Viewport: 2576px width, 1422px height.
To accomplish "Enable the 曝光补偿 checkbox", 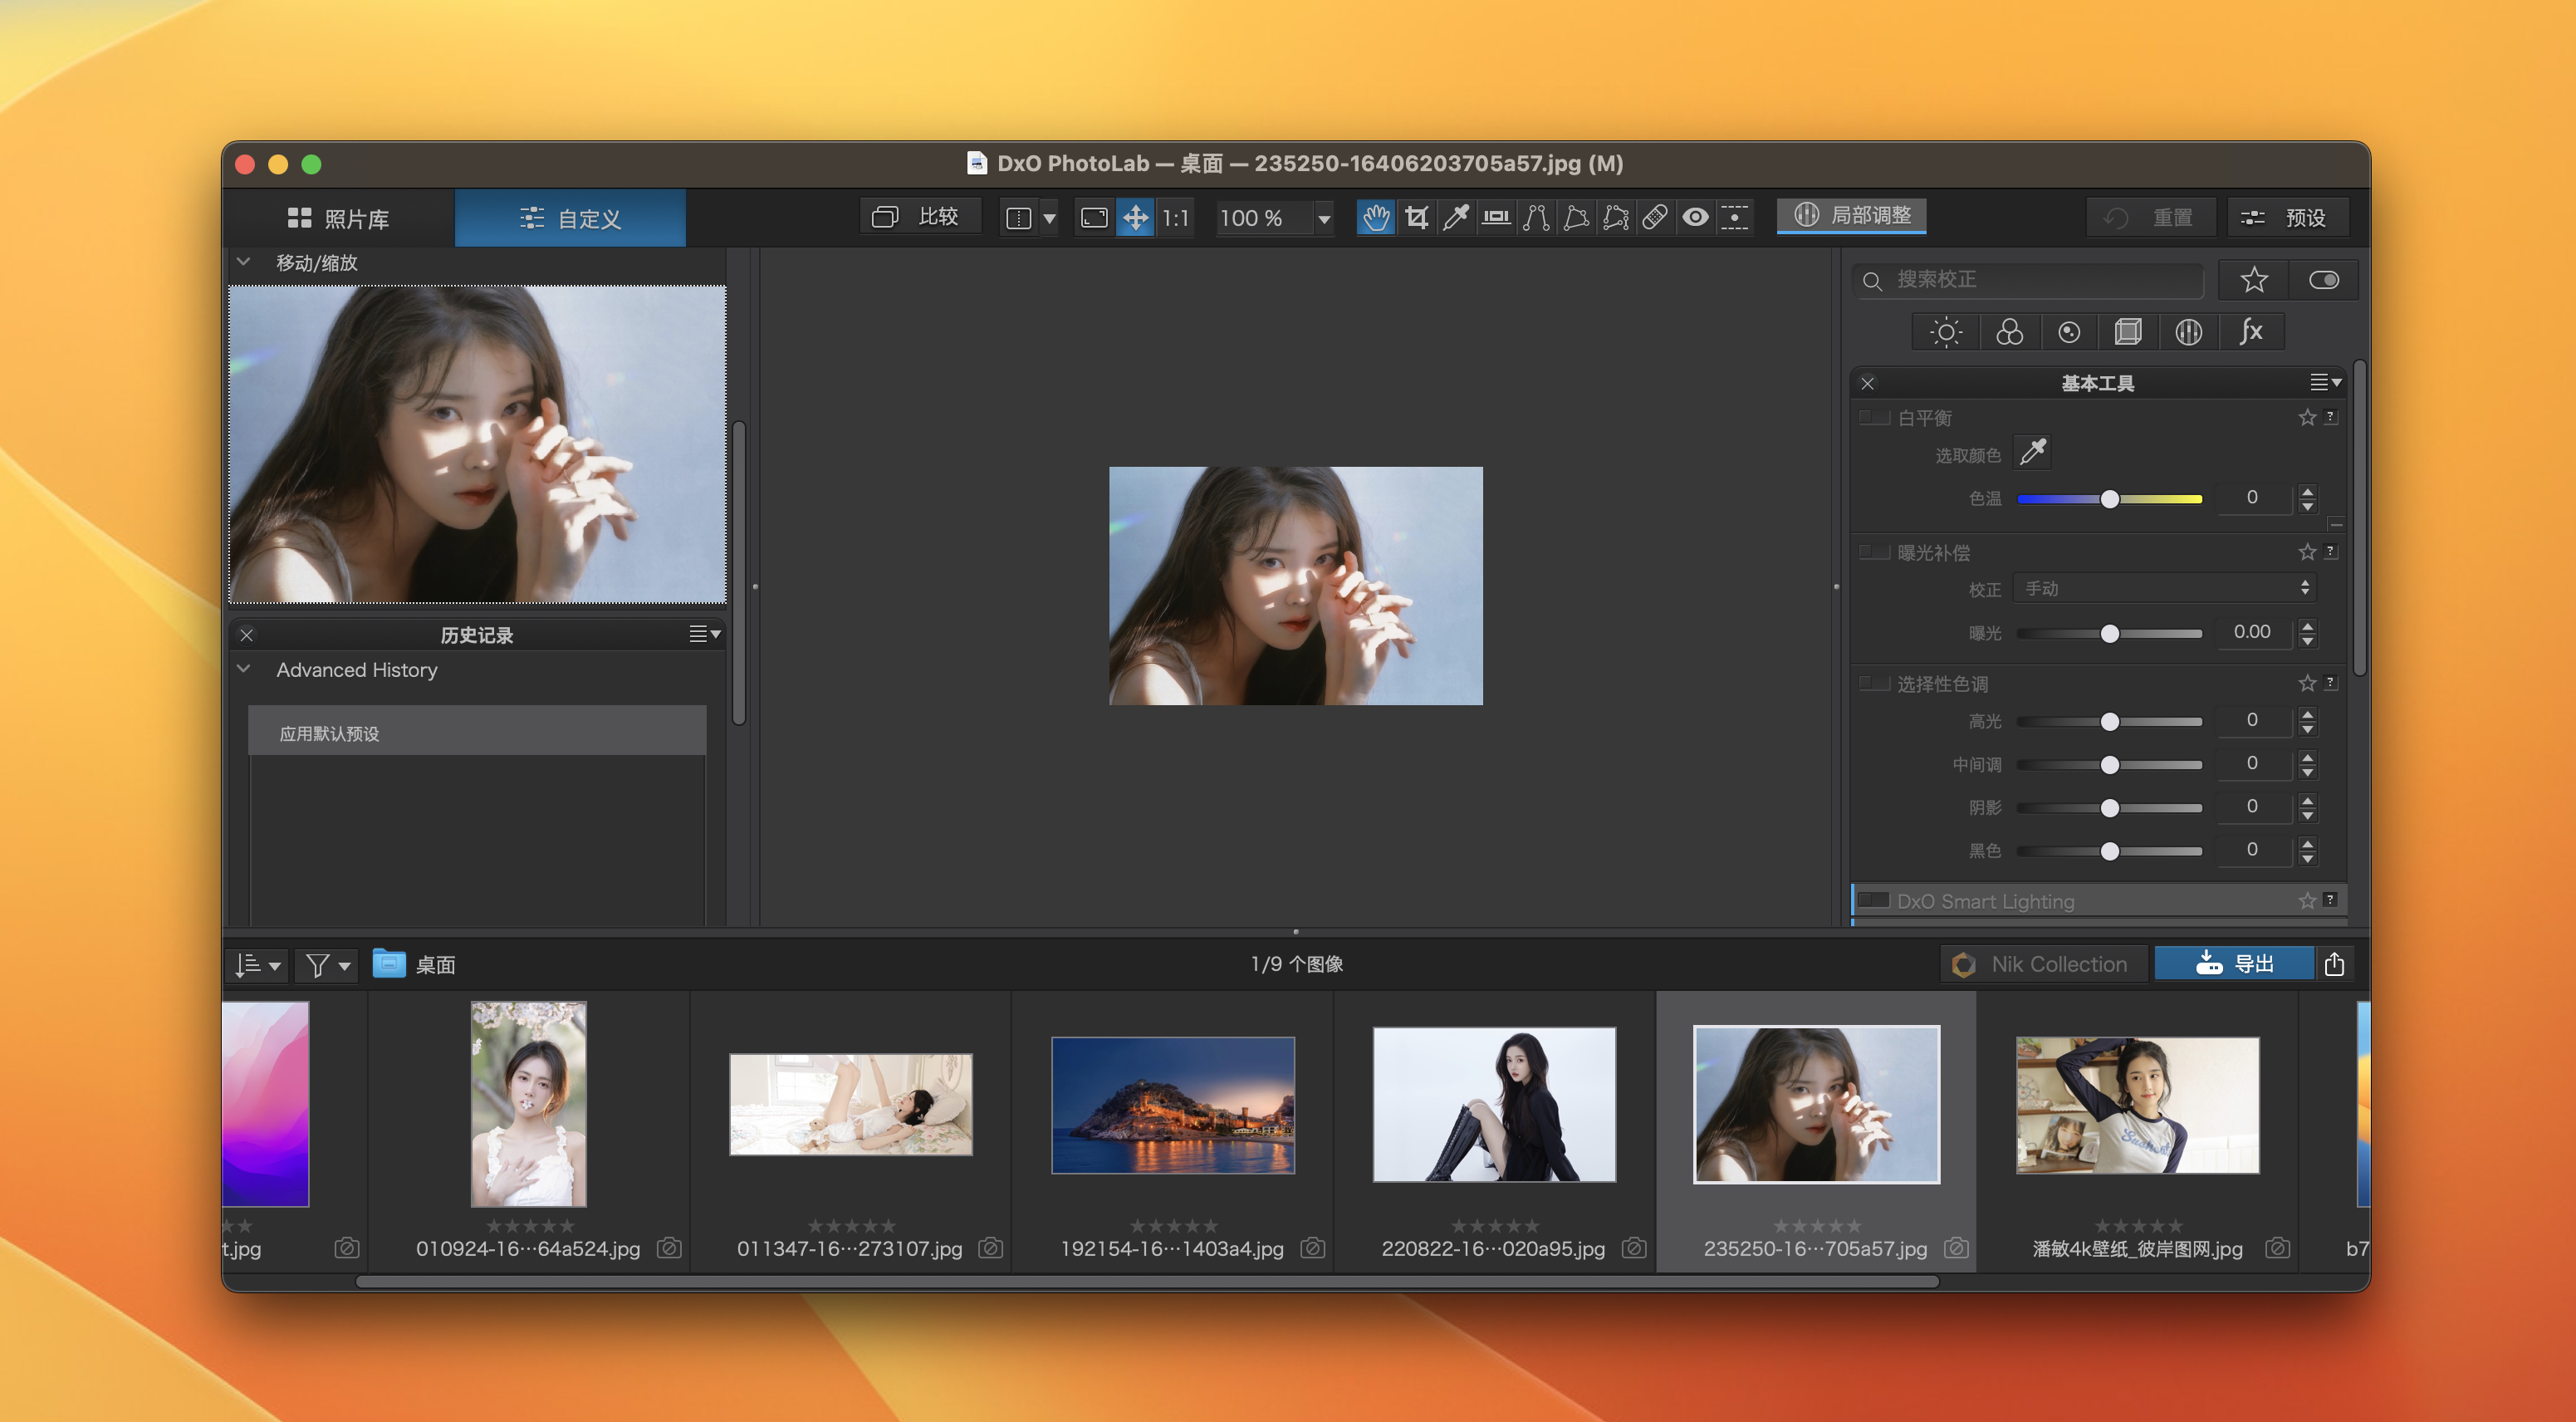I will click(1874, 552).
